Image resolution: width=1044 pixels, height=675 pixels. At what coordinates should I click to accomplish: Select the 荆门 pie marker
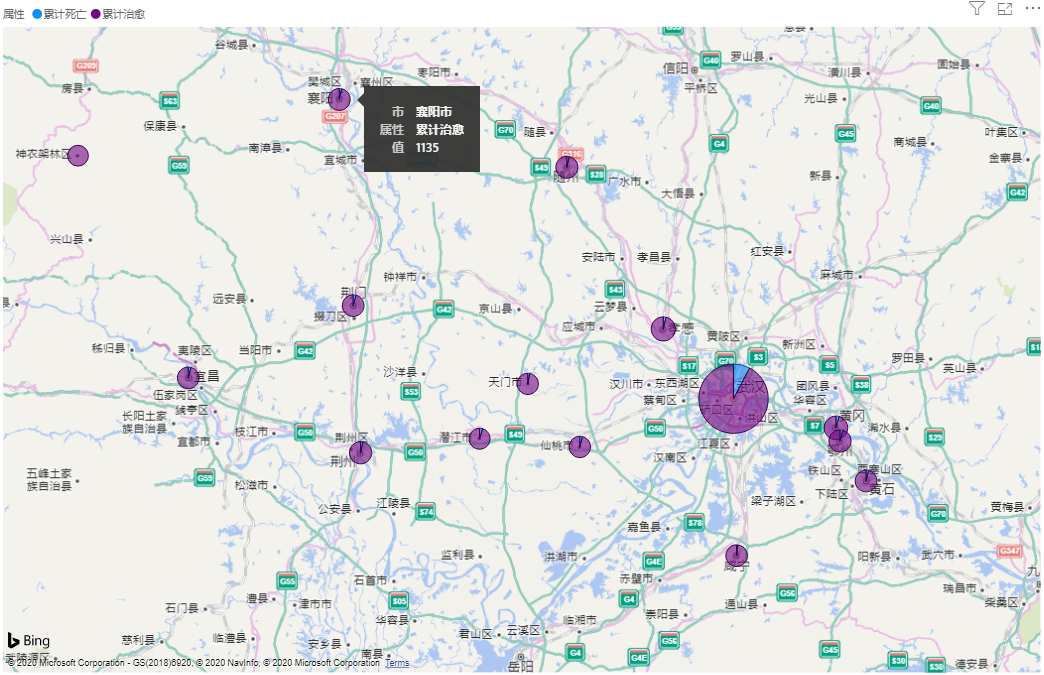(x=353, y=305)
